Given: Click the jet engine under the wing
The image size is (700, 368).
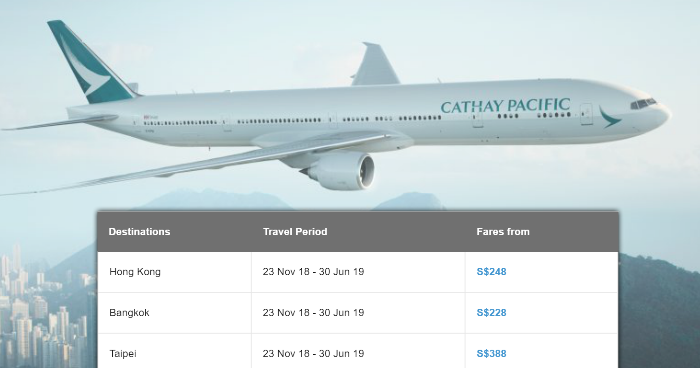Looking at the screenshot, I should pyautogui.click(x=342, y=171).
